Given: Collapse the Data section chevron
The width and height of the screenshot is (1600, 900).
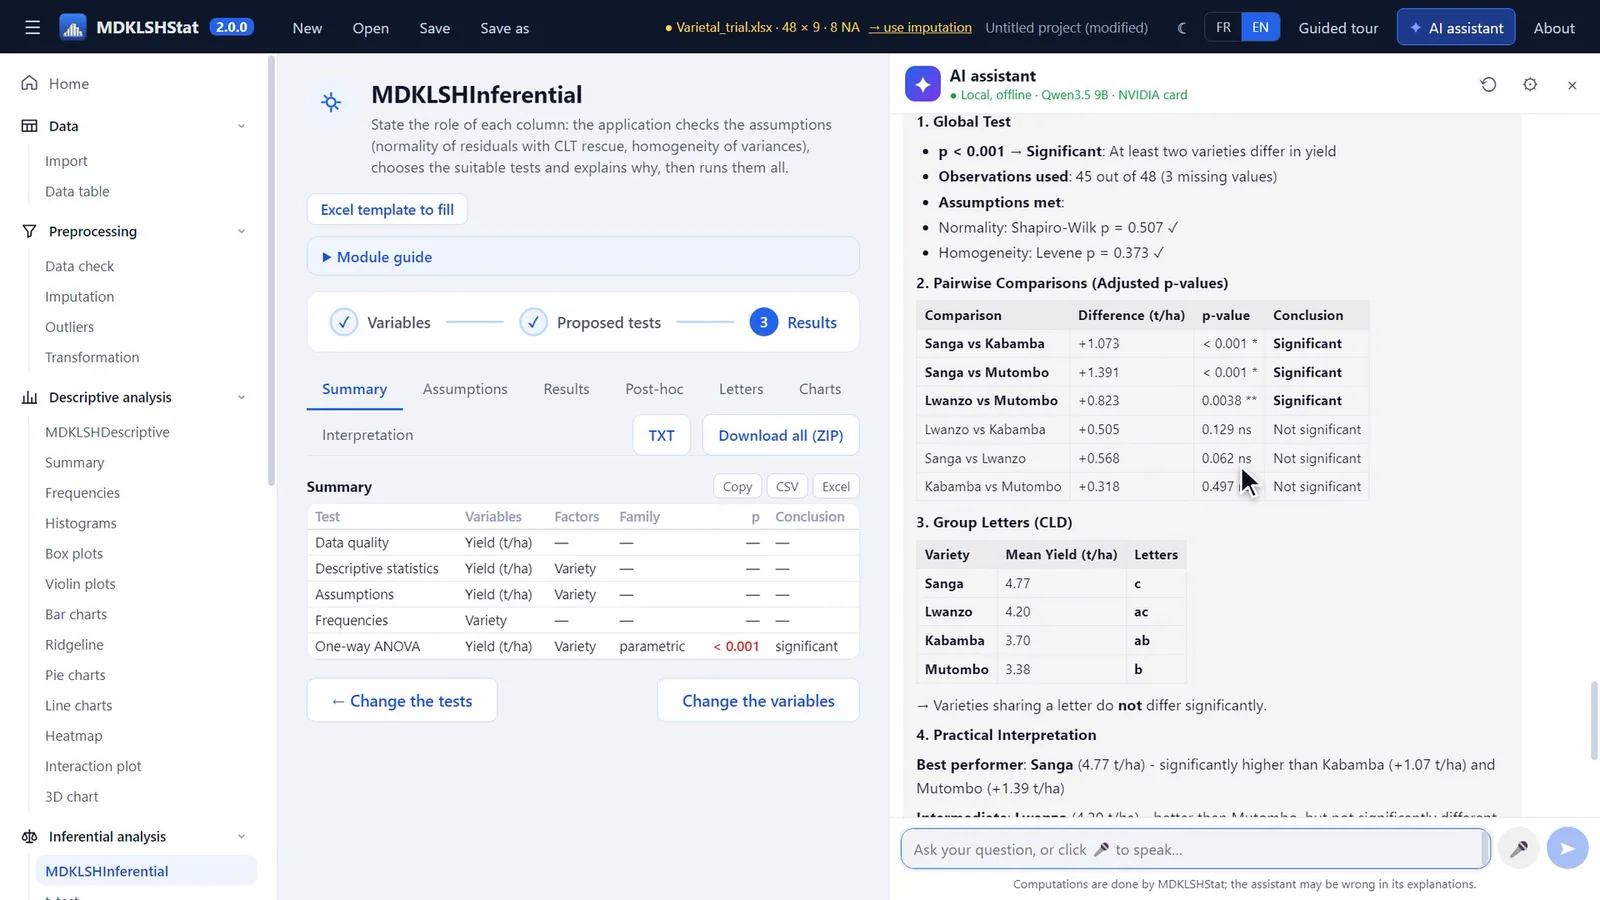Looking at the screenshot, I should (x=241, y=126).
